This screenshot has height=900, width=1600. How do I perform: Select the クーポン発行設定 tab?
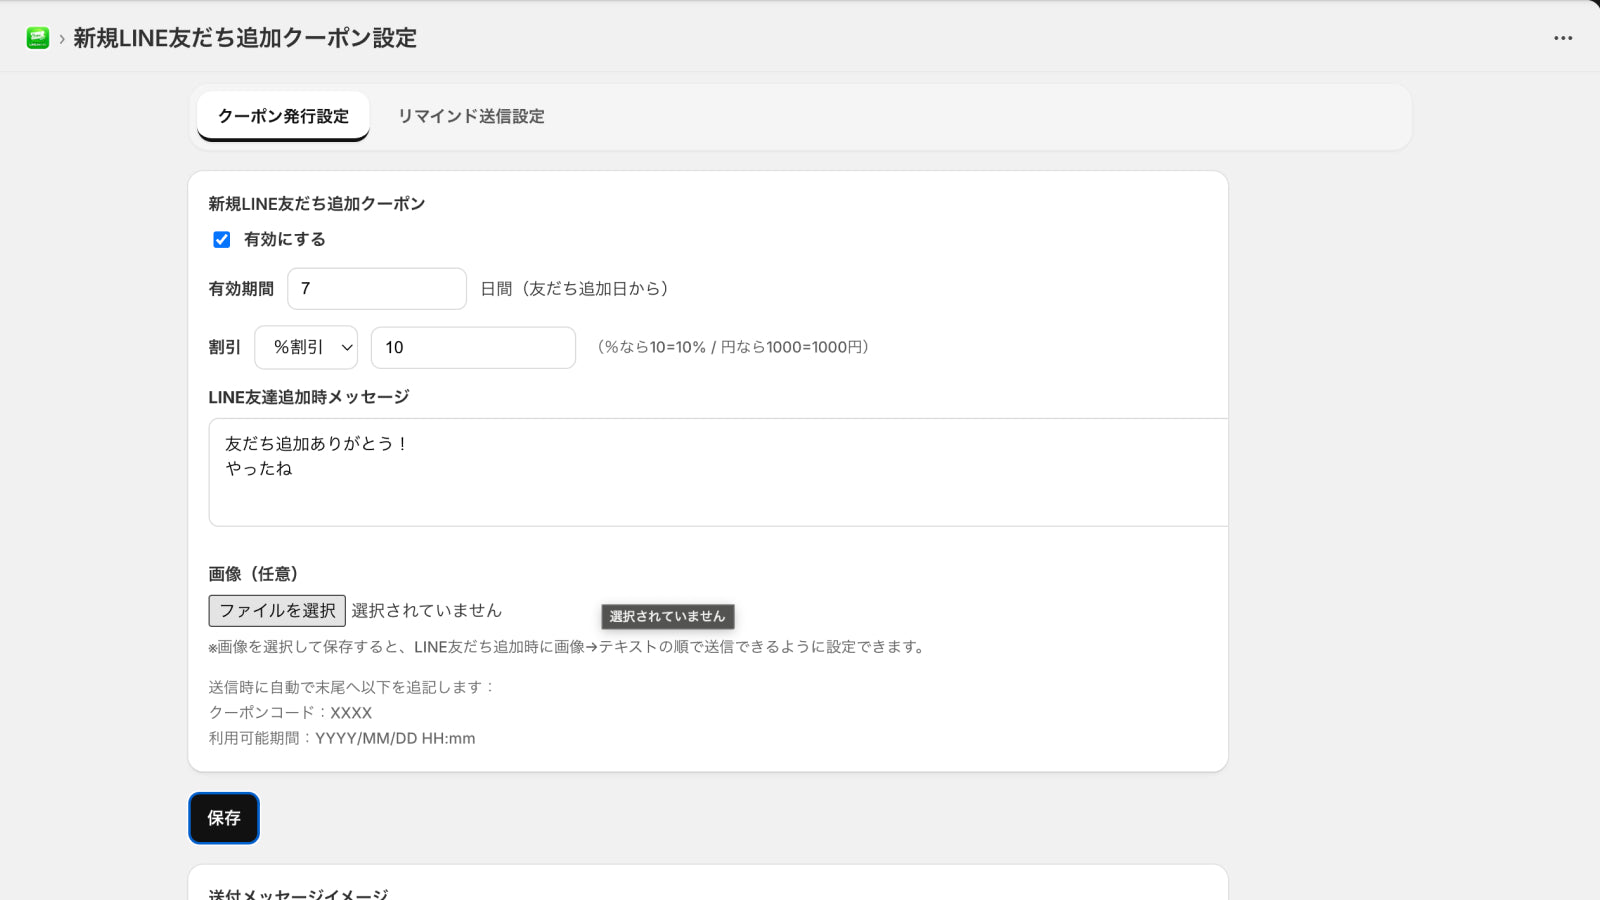[283, 116]
